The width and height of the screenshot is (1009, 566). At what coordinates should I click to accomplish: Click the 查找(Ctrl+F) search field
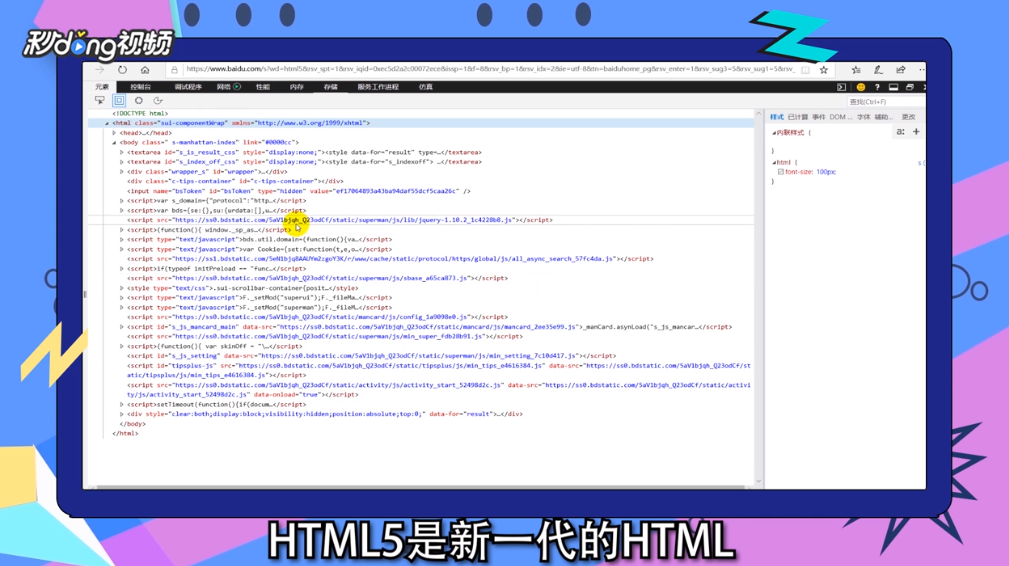tap(885, 102)
